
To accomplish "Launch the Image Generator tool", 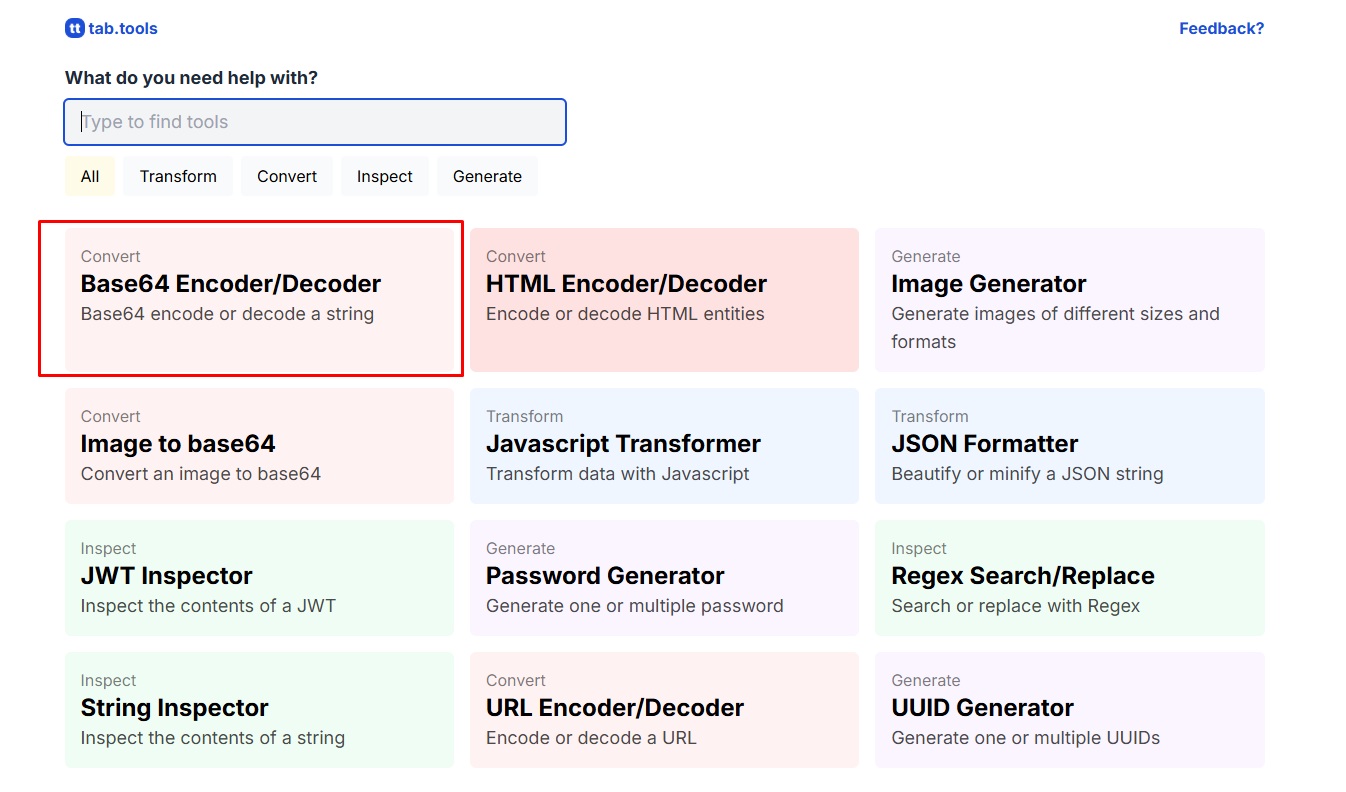I will (x=1068, y=299).
